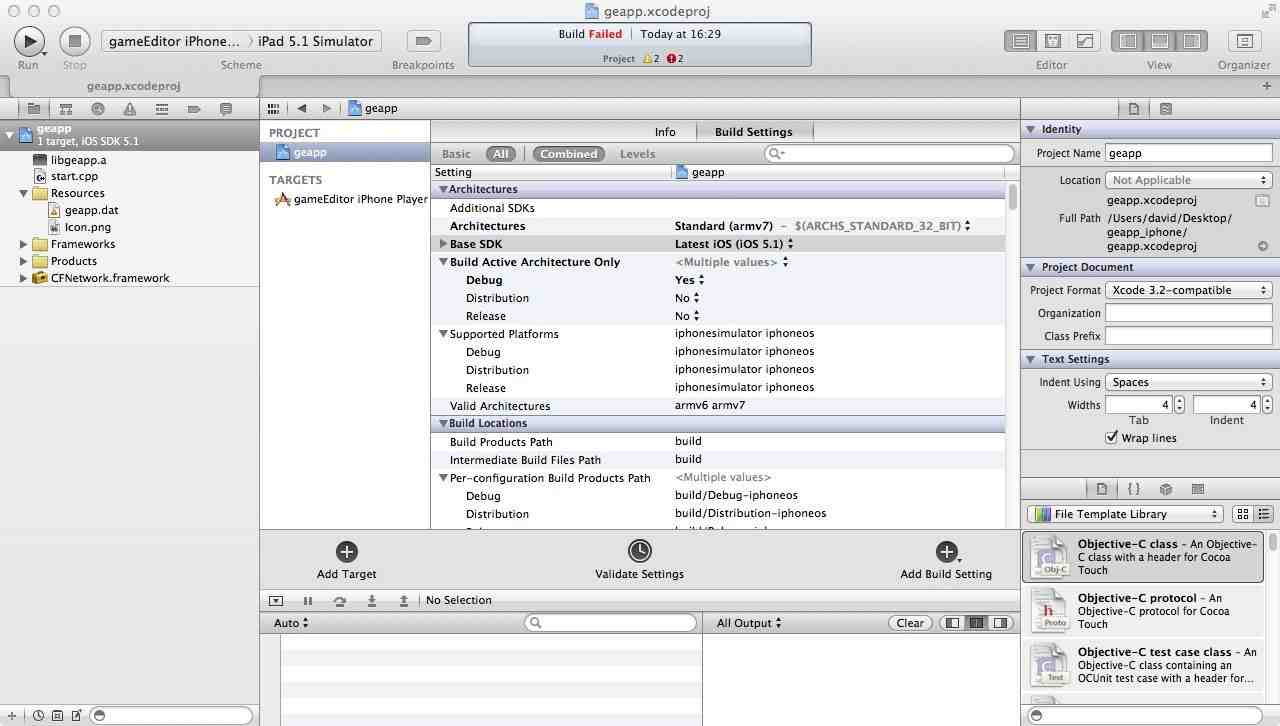The height and width of the screenshot is (726, 1280).
Task: Select the gameEditor iPhone Player target
Action: pos(350,199)
